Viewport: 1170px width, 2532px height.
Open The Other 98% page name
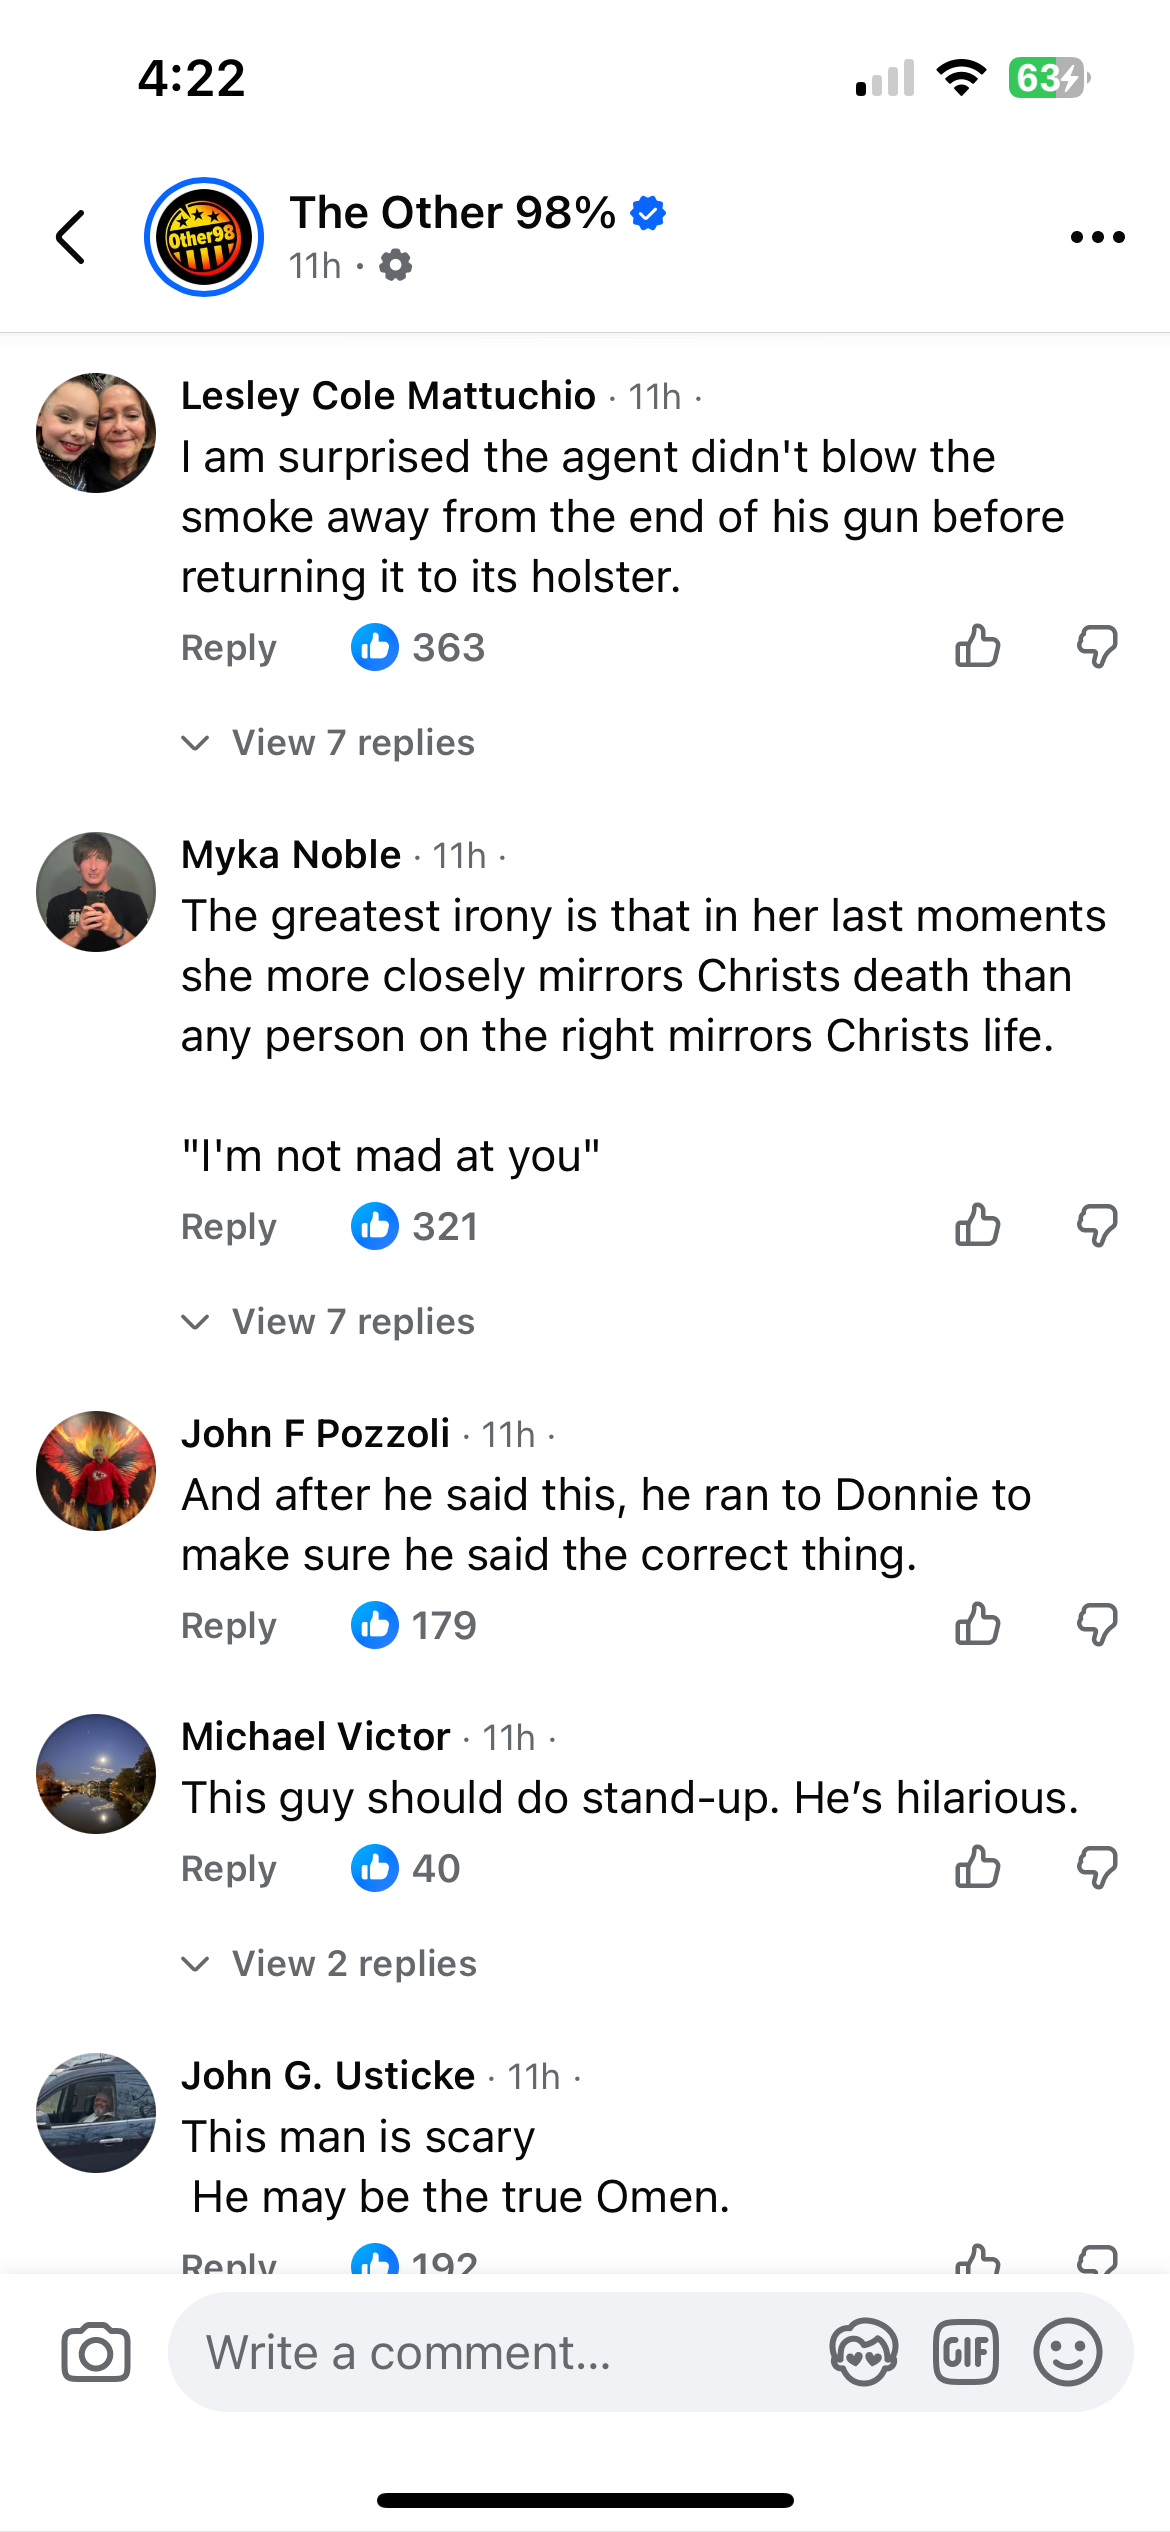click(x=452, y=213)
